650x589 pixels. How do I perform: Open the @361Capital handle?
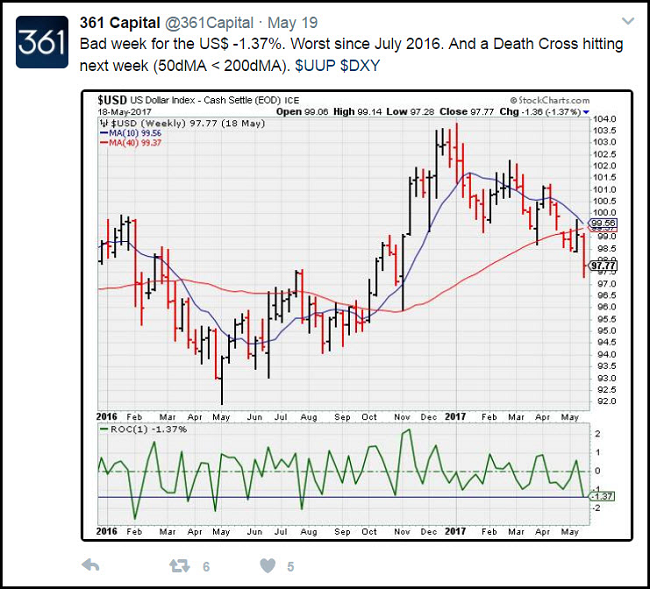pos(209,23)
